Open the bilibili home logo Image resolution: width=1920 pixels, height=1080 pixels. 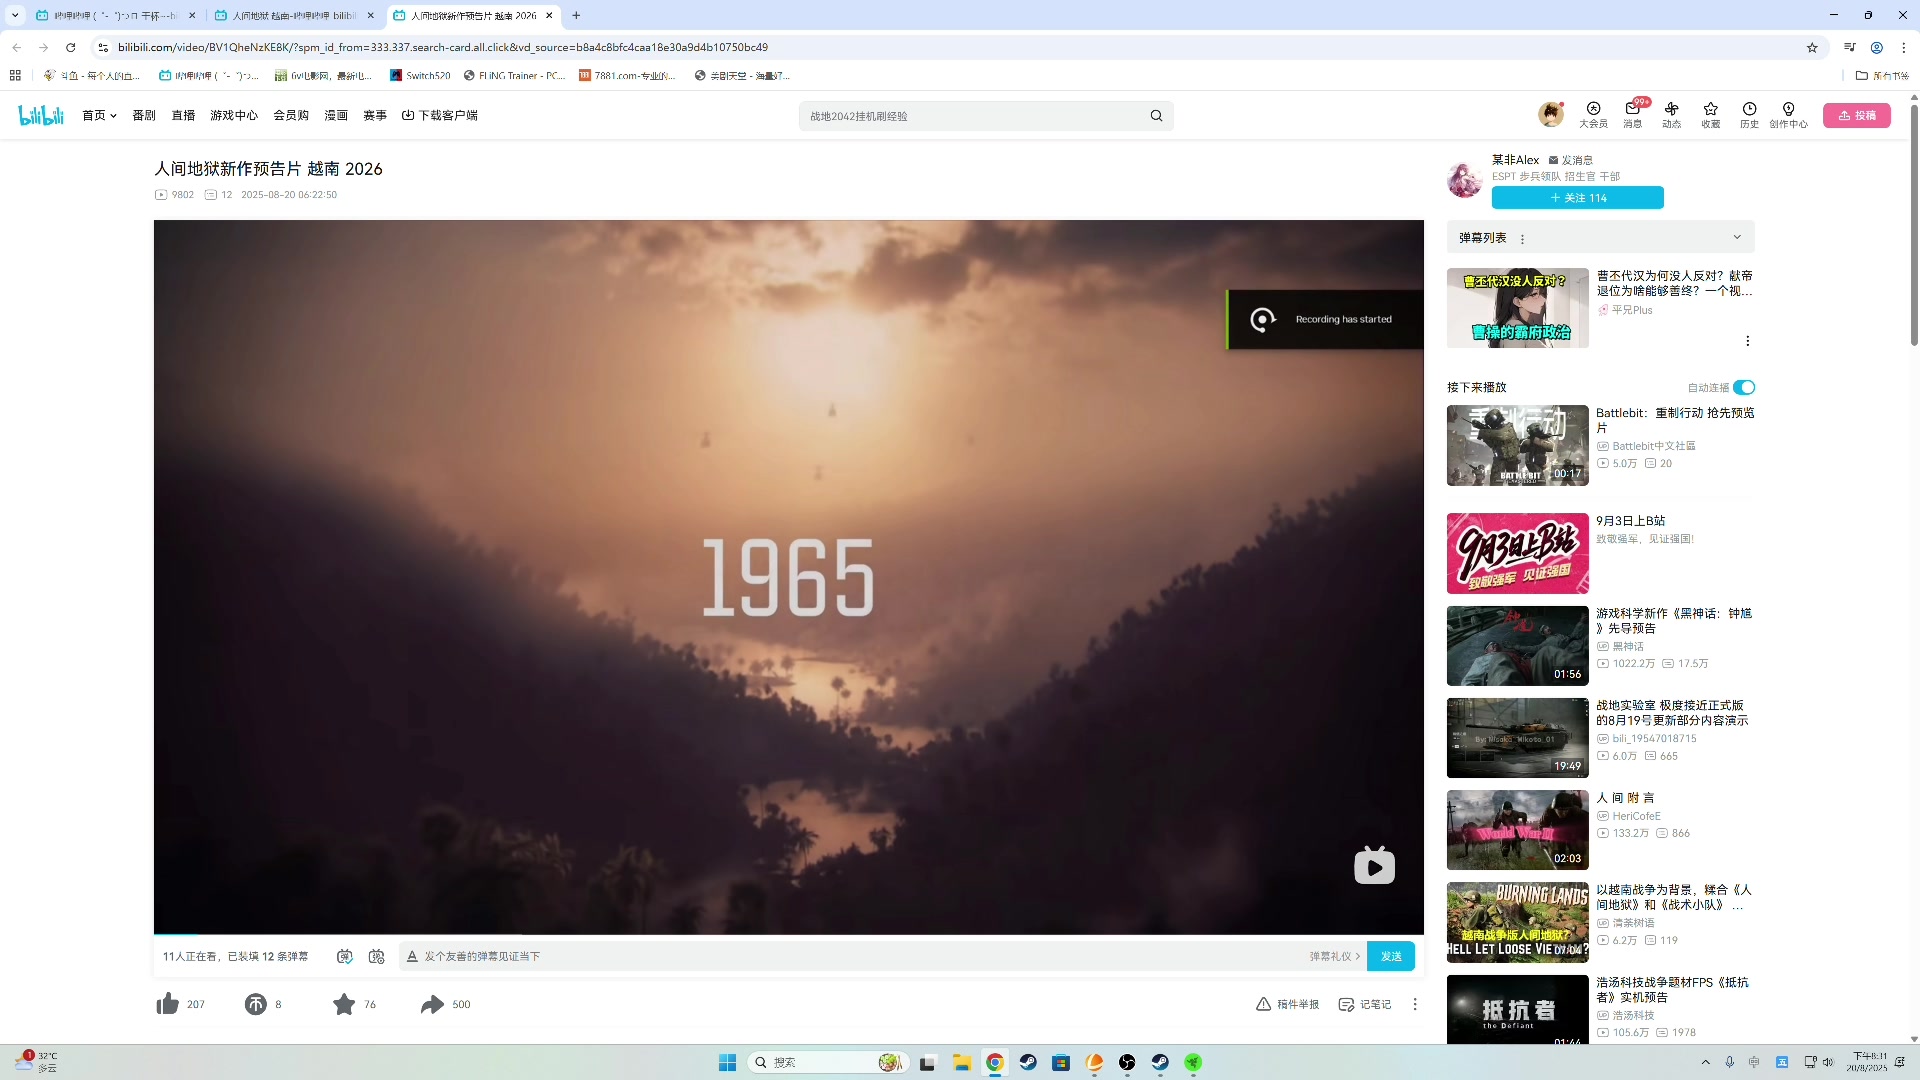pyautogui.click(x=41, y=115)
